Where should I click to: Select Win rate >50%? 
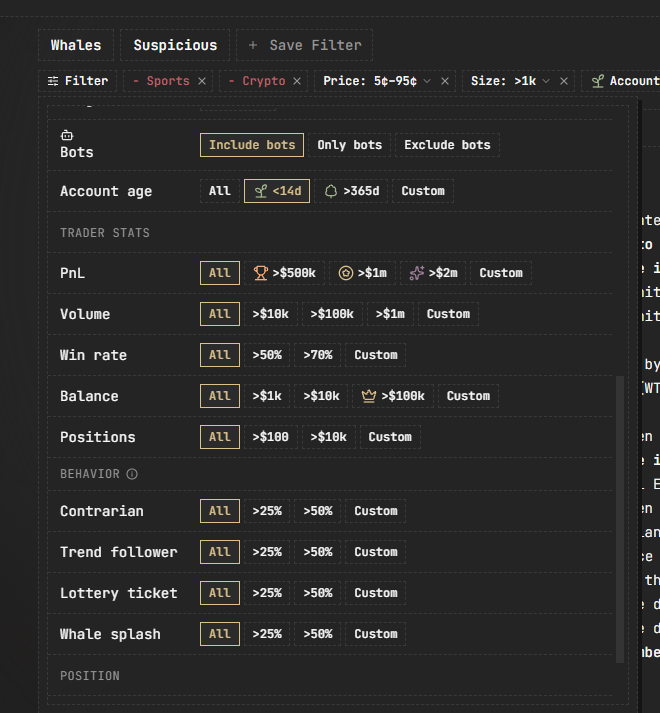(267, 355)
